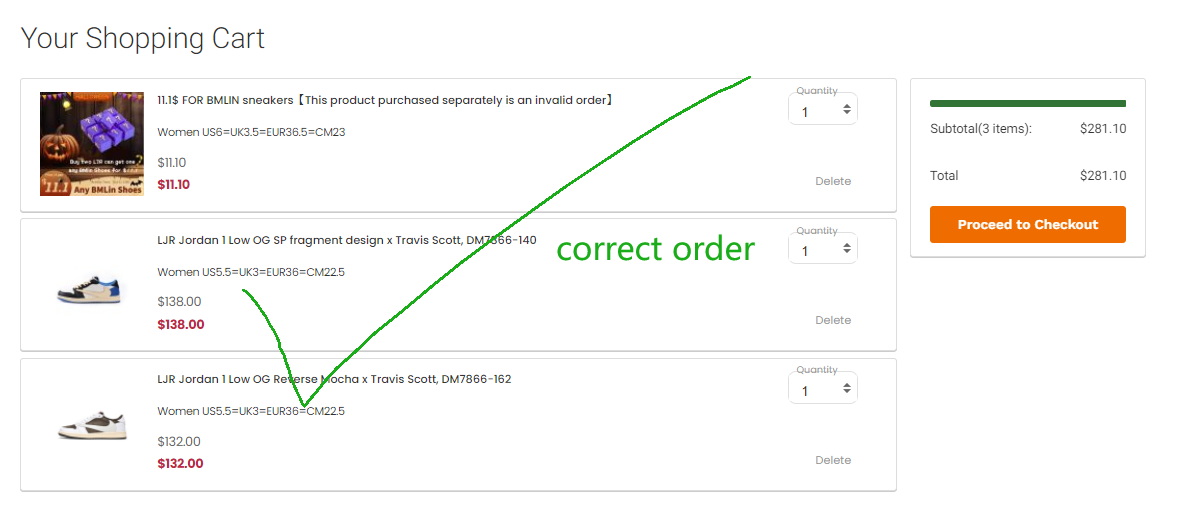The width and height of the screenshot is (1179, 521).
Task: Click the fragment design Jordan shoe thumbnail
Action: pos(89,288)
